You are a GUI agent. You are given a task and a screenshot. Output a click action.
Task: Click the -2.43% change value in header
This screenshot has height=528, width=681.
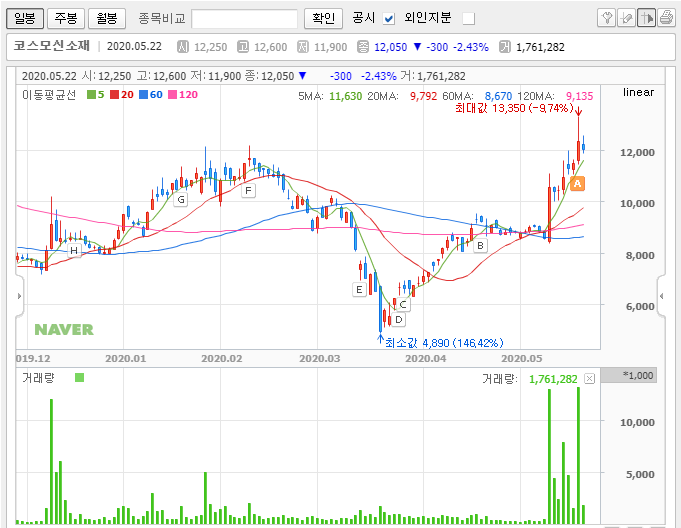point(471,47)
